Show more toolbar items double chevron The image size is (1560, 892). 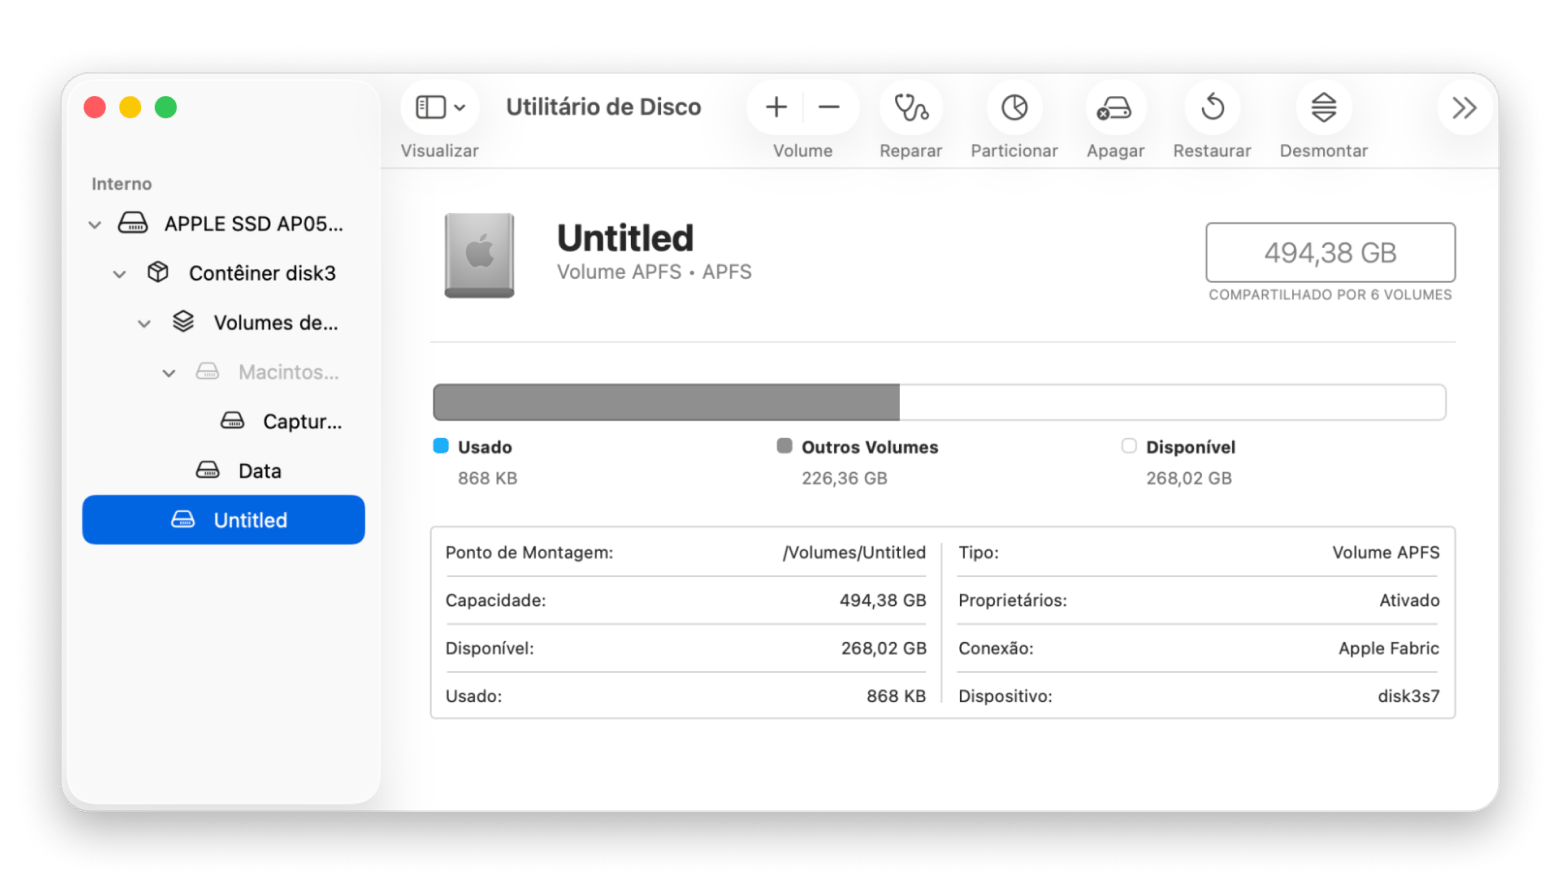[1464, 107]
